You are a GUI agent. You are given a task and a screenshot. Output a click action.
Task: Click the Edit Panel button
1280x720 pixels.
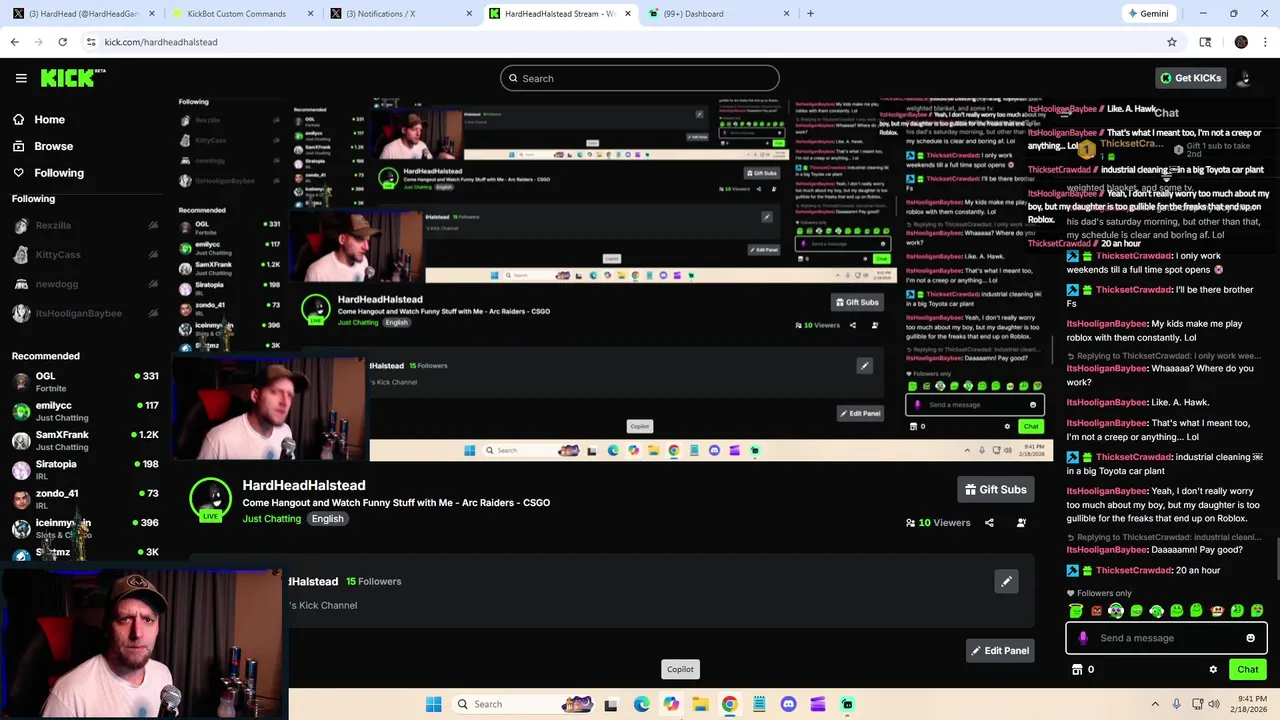pyautogui.click(x=1000, y=650)
